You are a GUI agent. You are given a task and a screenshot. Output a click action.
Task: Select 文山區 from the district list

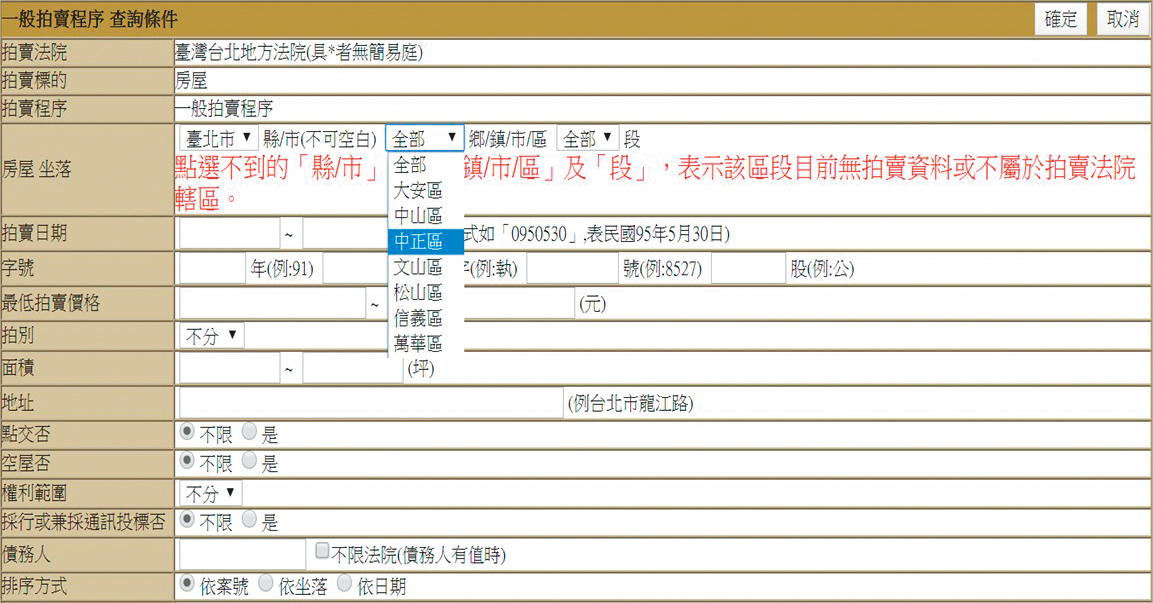pos(425,267)
